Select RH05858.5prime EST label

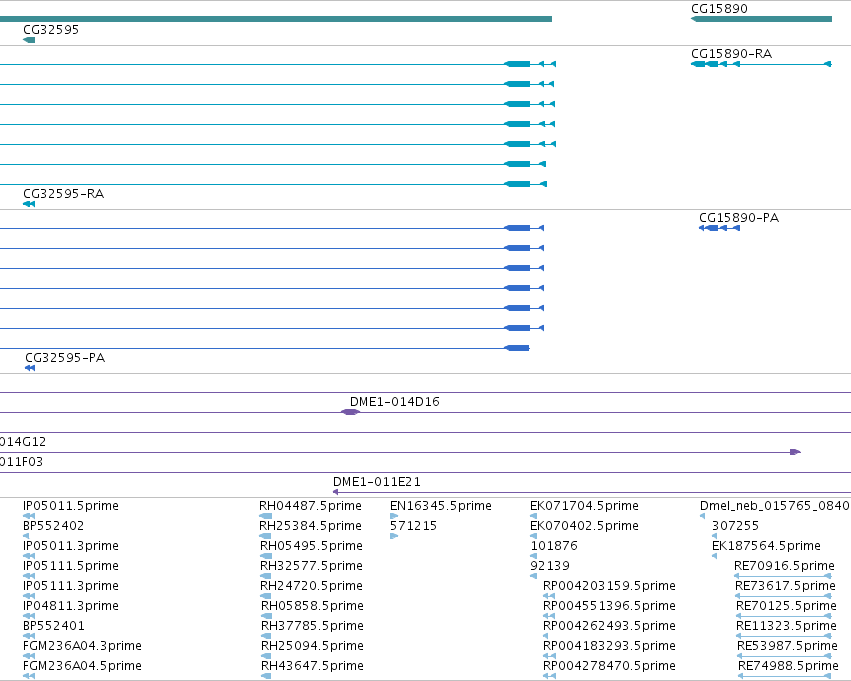(313, 606)
